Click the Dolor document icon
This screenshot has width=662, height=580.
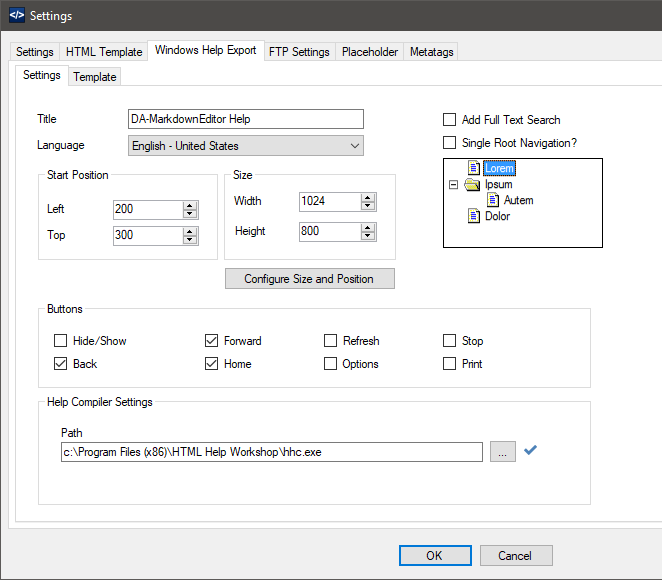coord(474,216)
